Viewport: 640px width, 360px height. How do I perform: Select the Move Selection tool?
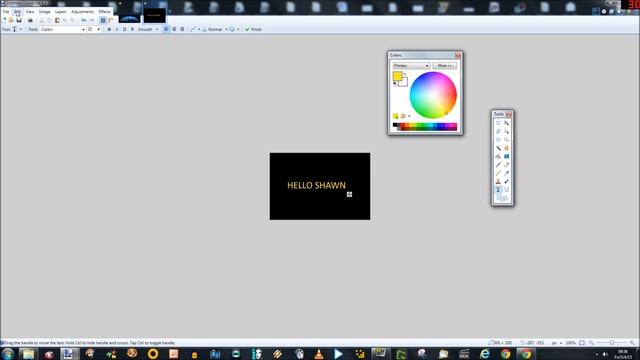(x=507, y=131)
